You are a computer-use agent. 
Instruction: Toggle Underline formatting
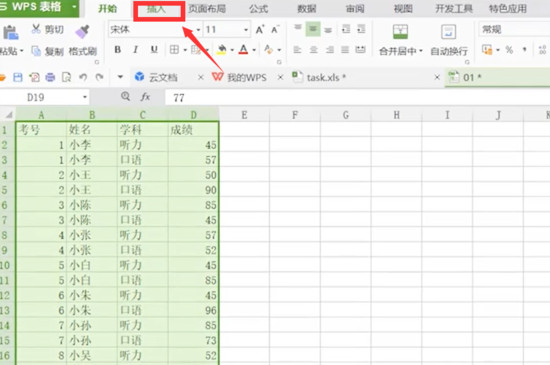154,50
